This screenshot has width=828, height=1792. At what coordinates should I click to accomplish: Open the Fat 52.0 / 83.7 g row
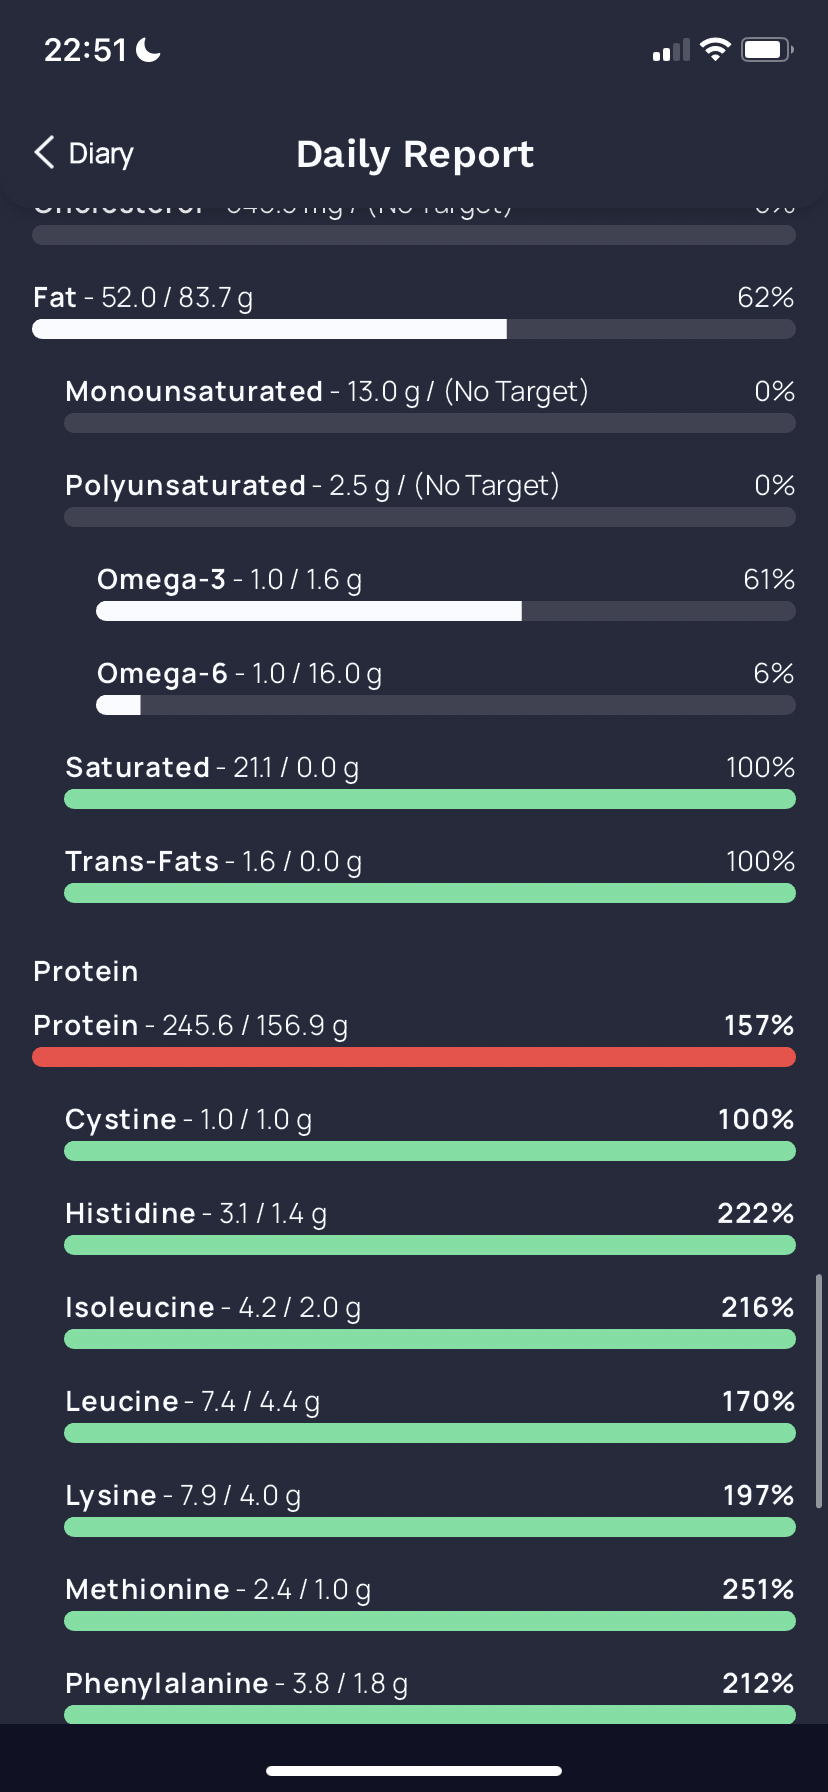pos(414,311)
